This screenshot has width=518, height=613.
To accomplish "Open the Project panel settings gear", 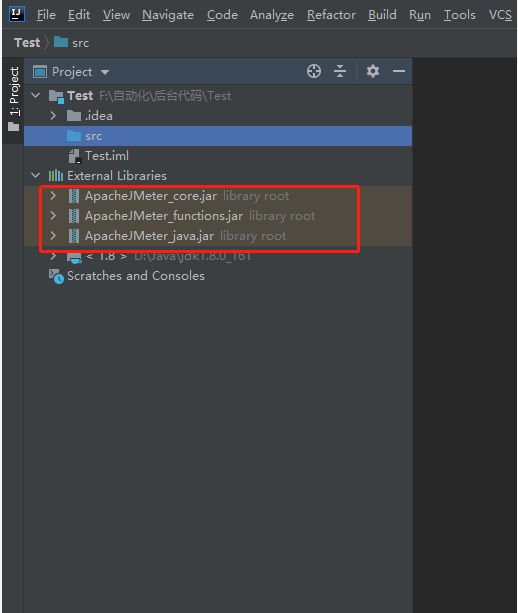I will click(x=373, y=71).
